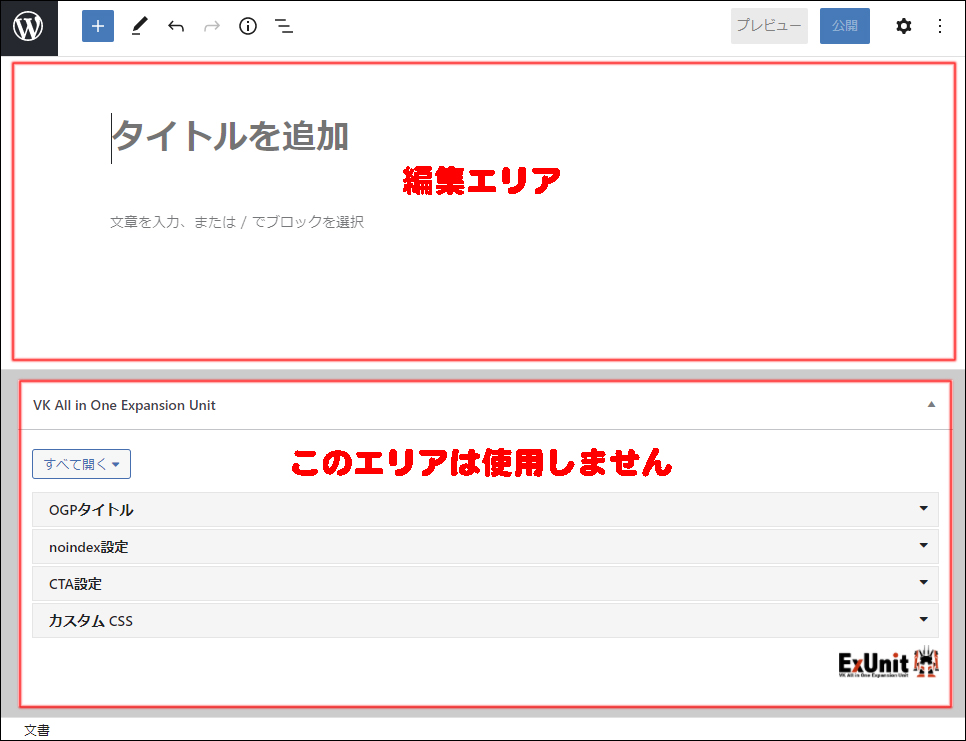Select the pencil edit tool
Image resolution: width=966 pixels, height=741 pixels.
click(138, 27)
